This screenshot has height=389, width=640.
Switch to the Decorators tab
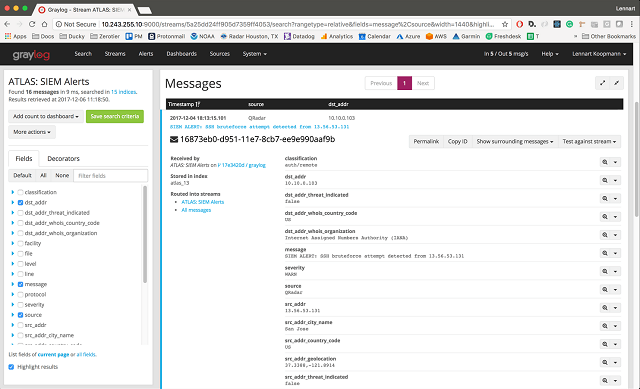click(63, 158)
